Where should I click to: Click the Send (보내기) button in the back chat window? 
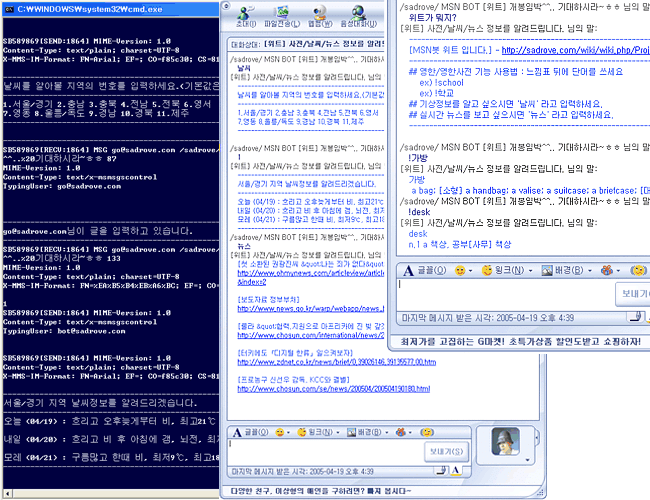pos(446,451)
